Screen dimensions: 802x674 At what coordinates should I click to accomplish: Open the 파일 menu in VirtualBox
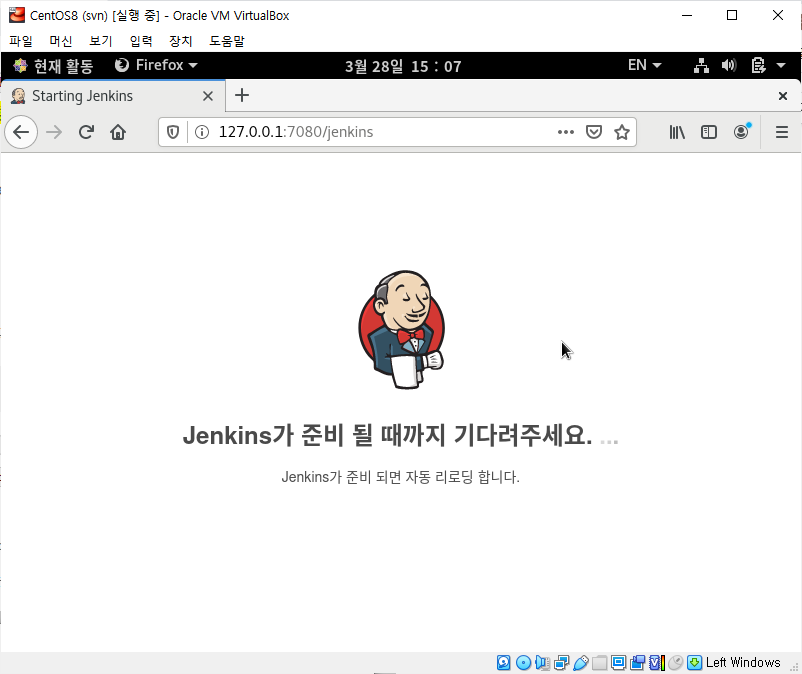click(20, 41)
